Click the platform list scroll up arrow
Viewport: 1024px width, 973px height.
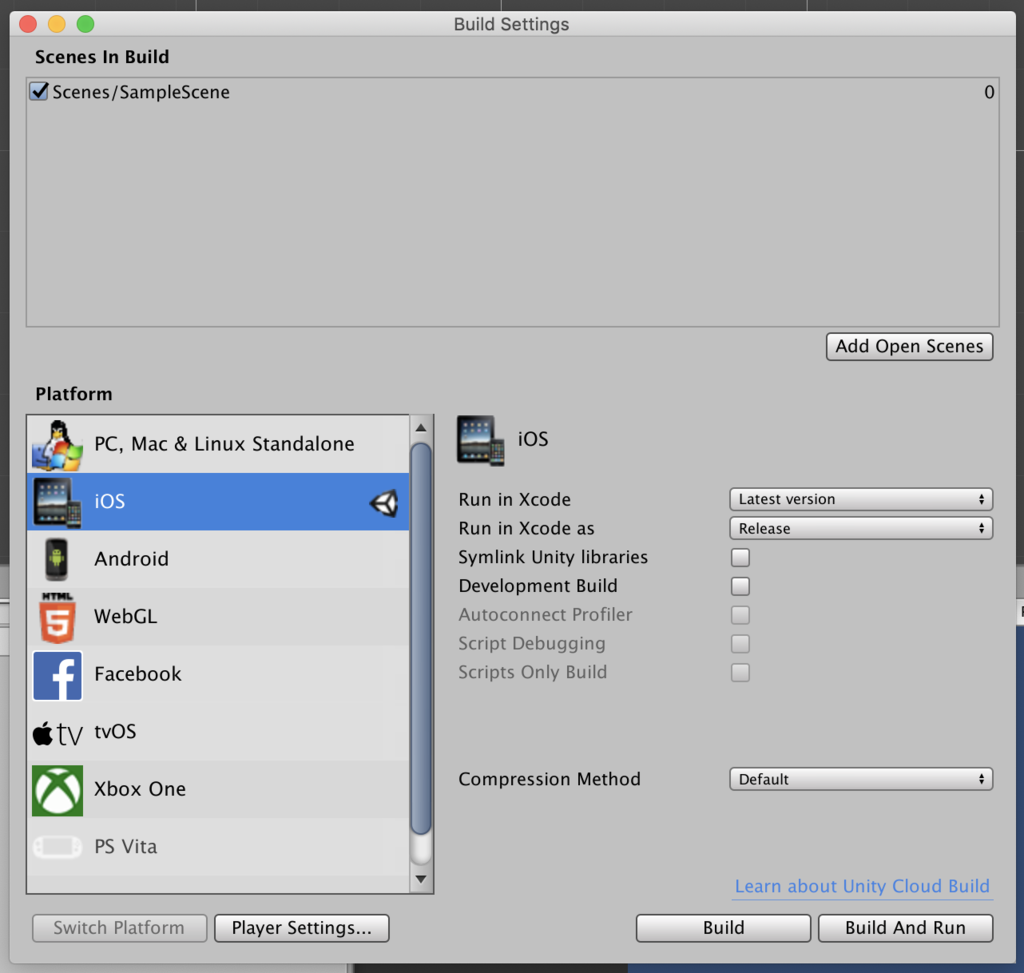(x=421, y=428)
